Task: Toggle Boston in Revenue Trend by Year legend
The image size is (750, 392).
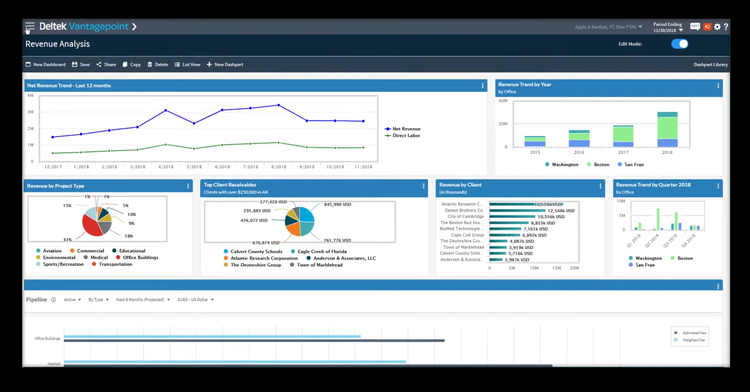Action: [598, 164]
